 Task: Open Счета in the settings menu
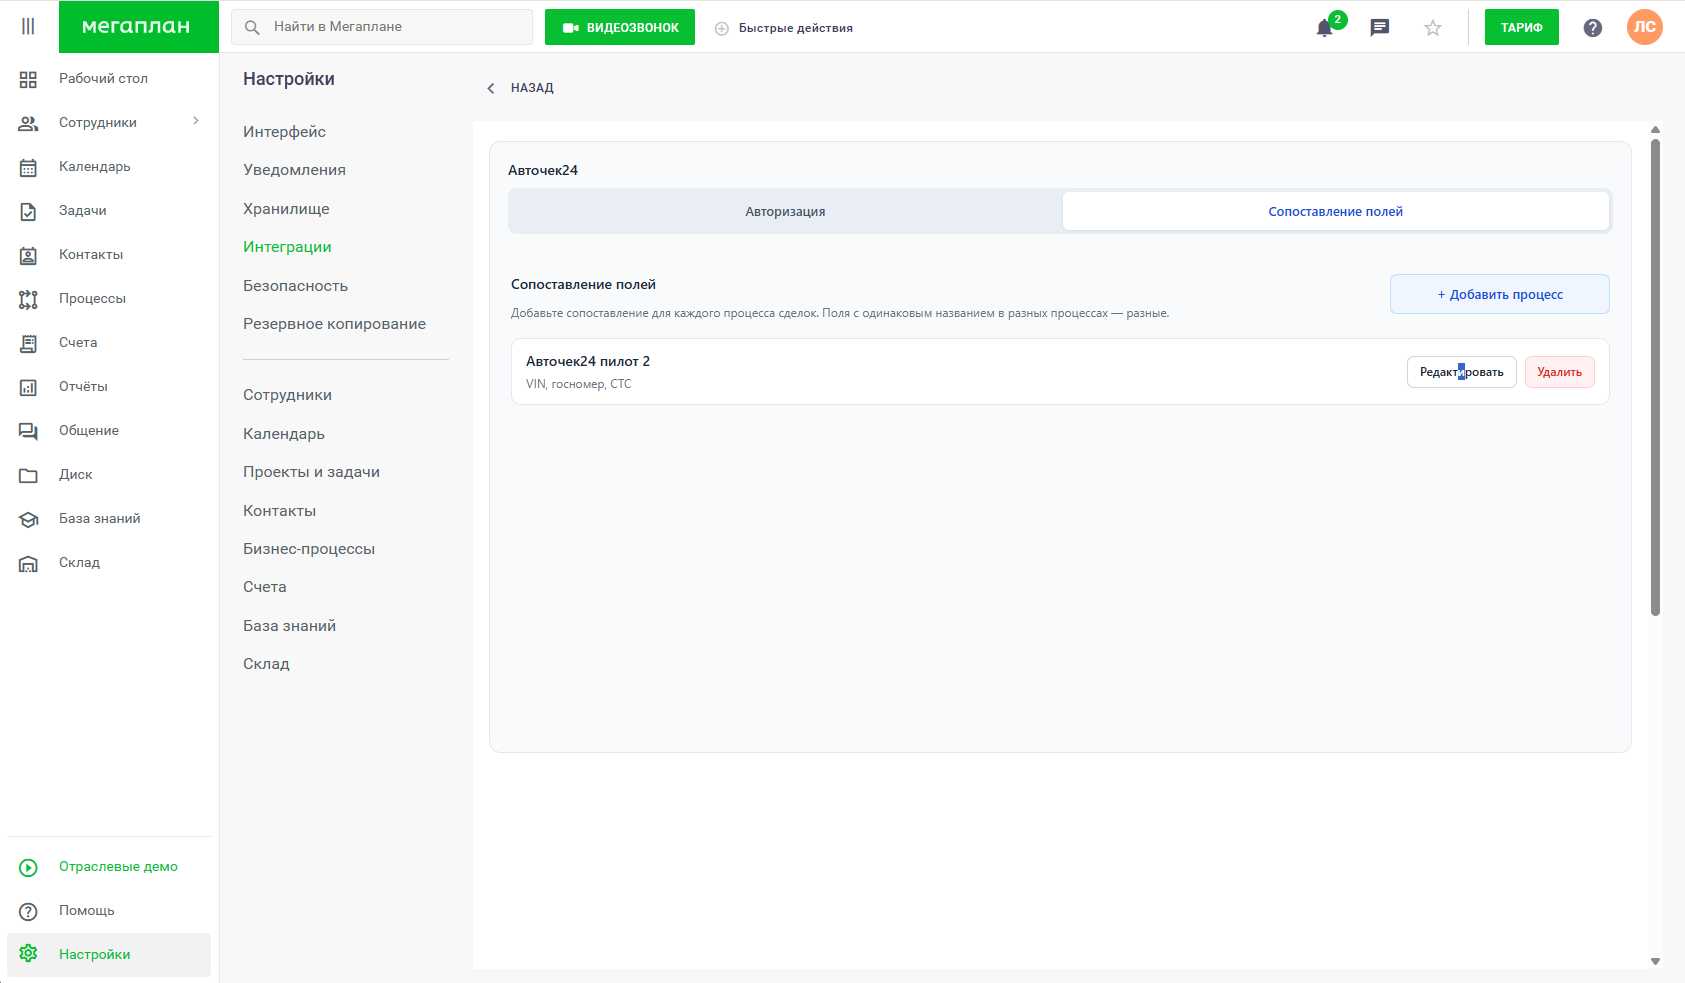click(264, 587)
